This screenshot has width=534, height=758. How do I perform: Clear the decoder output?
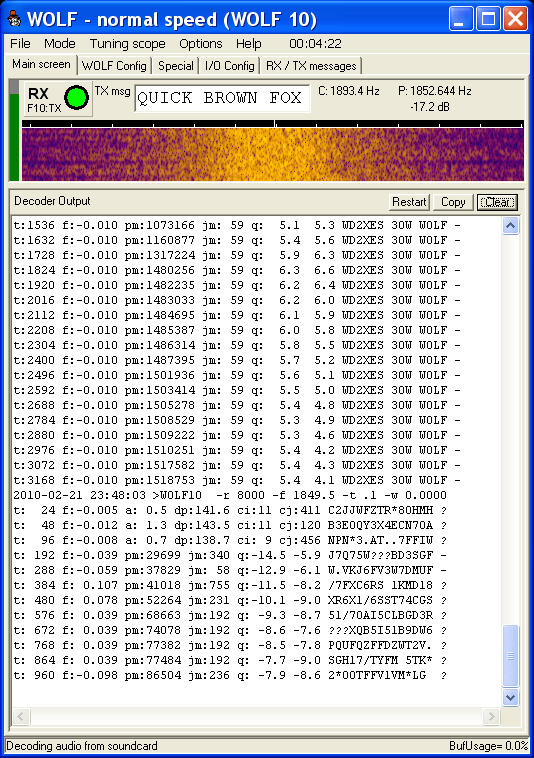click(x=497, y=202)
